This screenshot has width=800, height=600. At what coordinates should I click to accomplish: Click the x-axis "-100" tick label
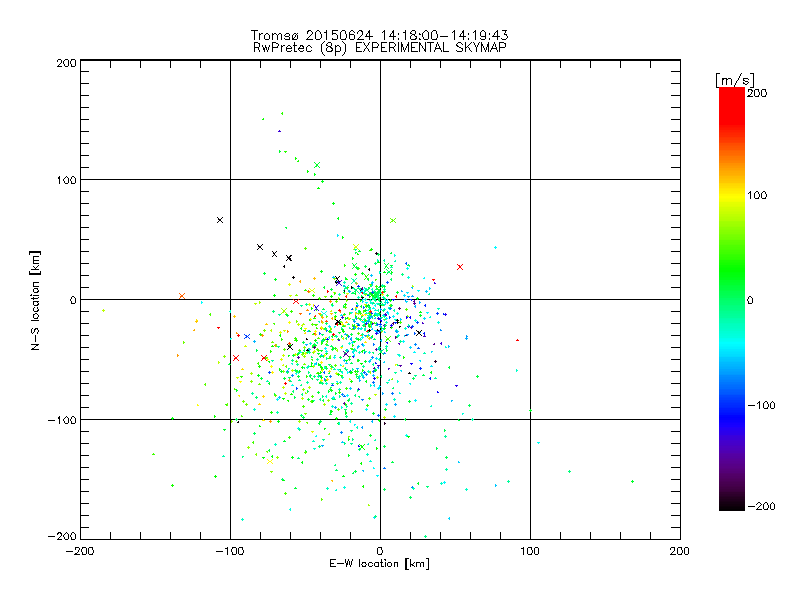coord(230,551)
